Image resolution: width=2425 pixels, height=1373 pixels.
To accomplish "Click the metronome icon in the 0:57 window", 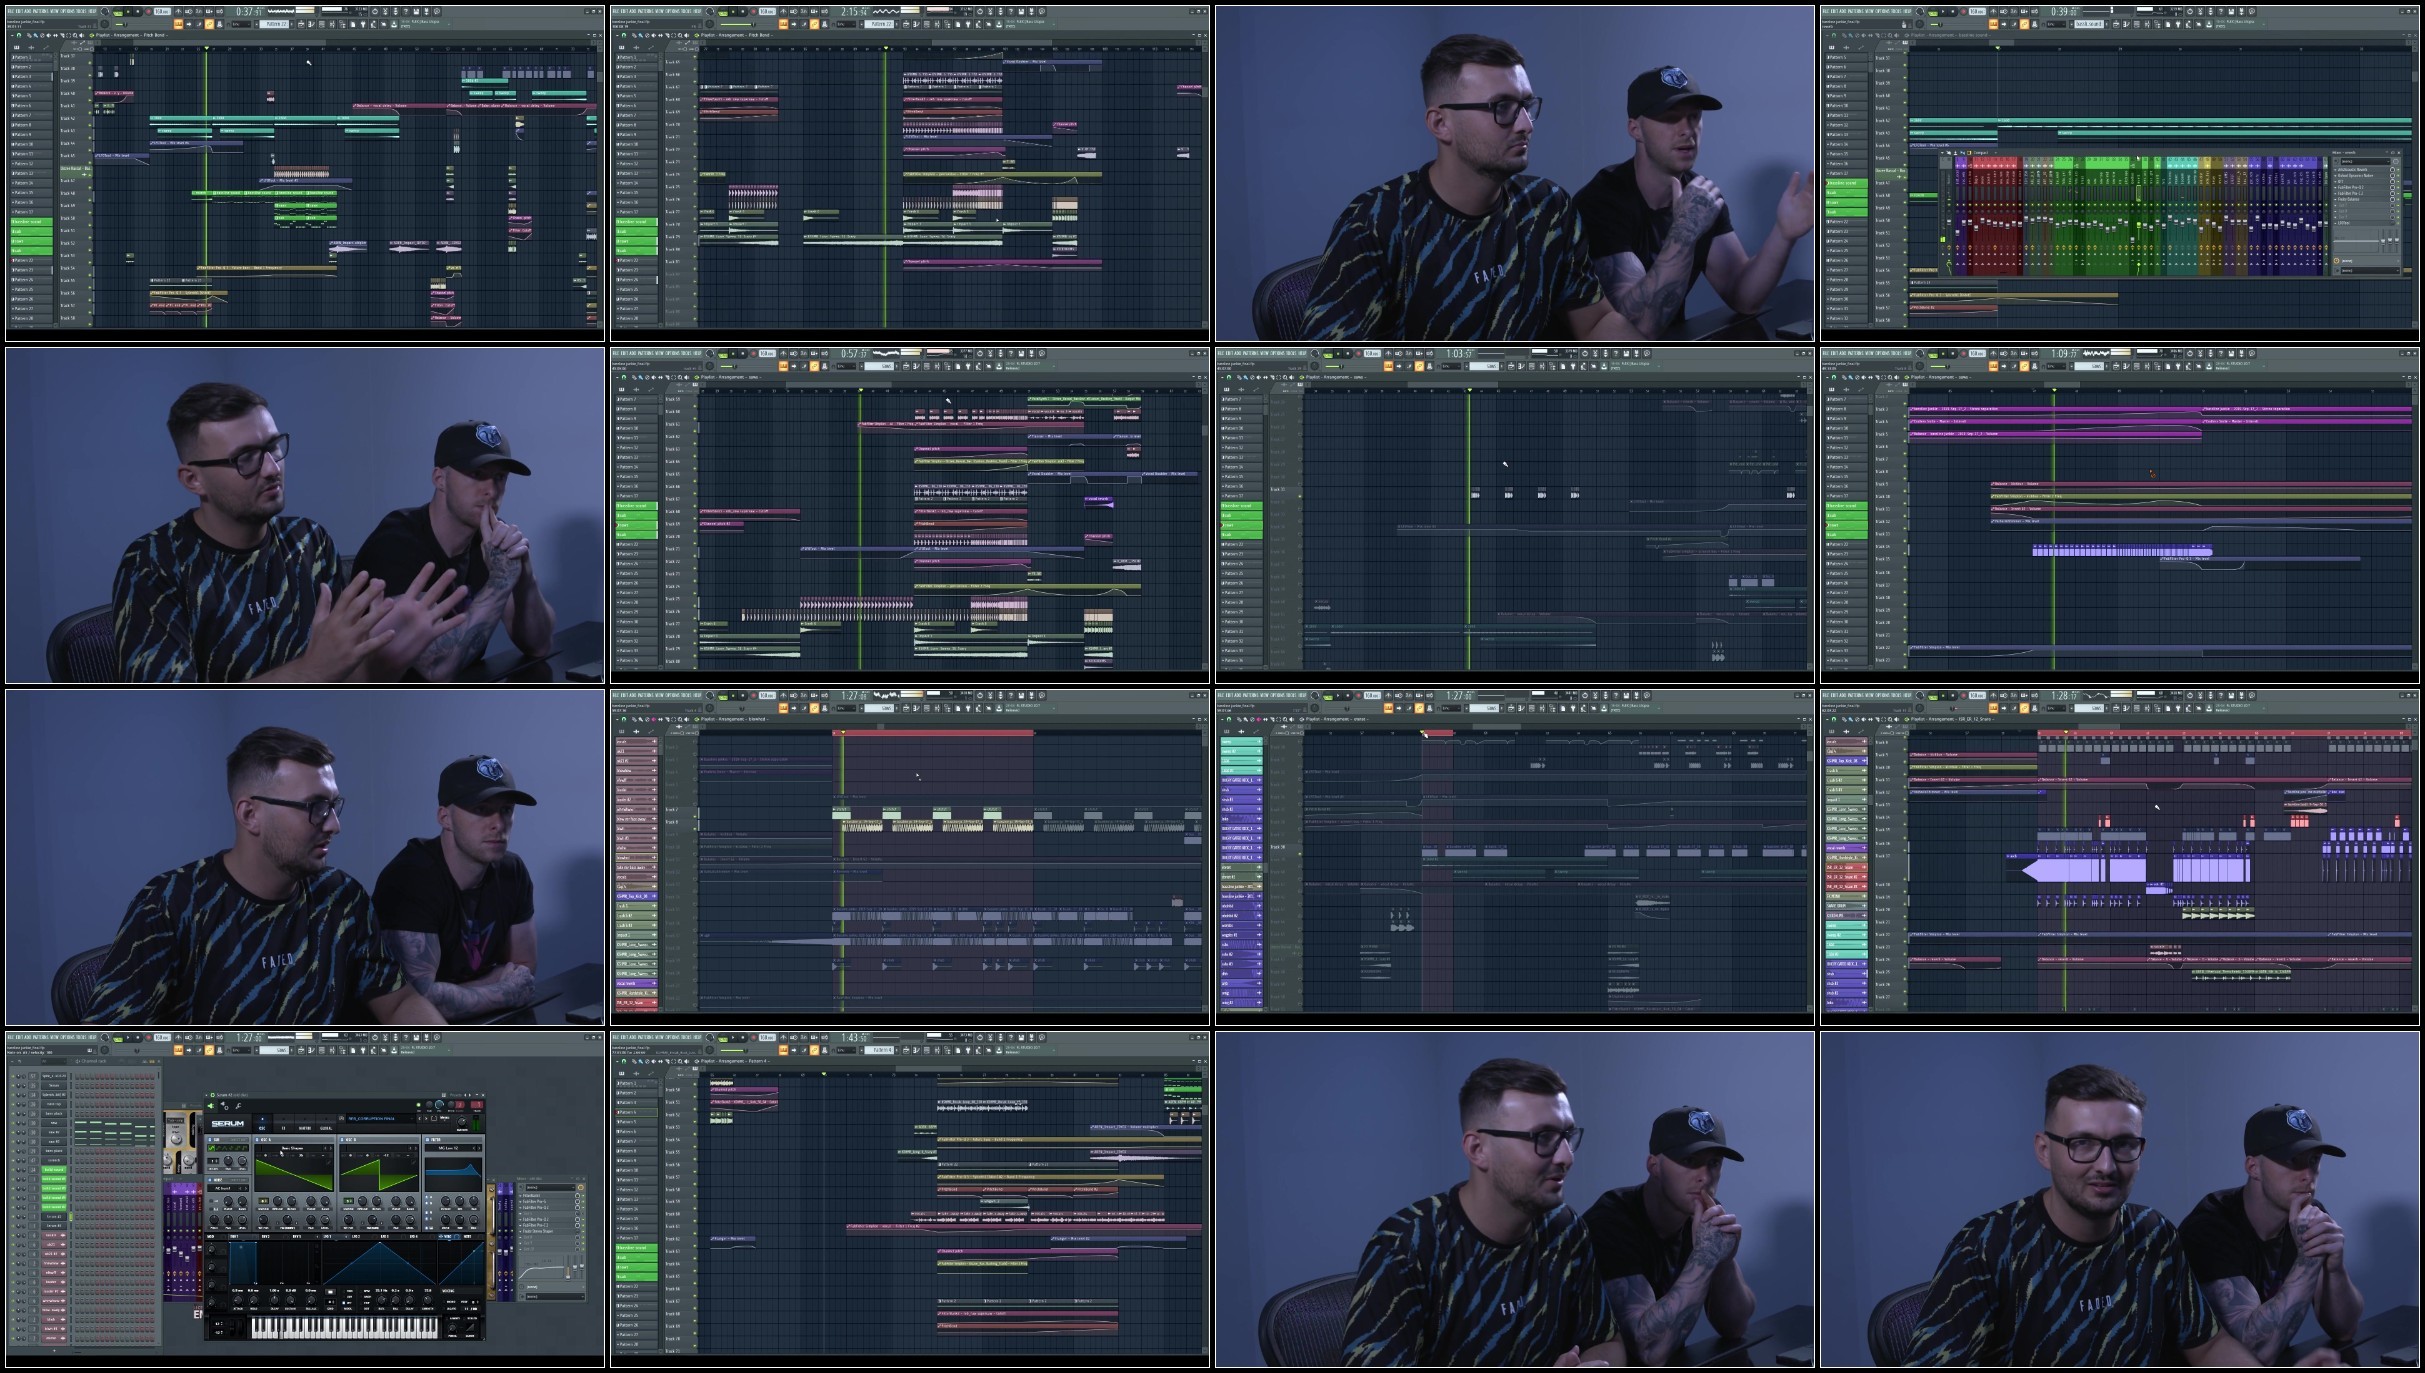I will coord(784,353).
